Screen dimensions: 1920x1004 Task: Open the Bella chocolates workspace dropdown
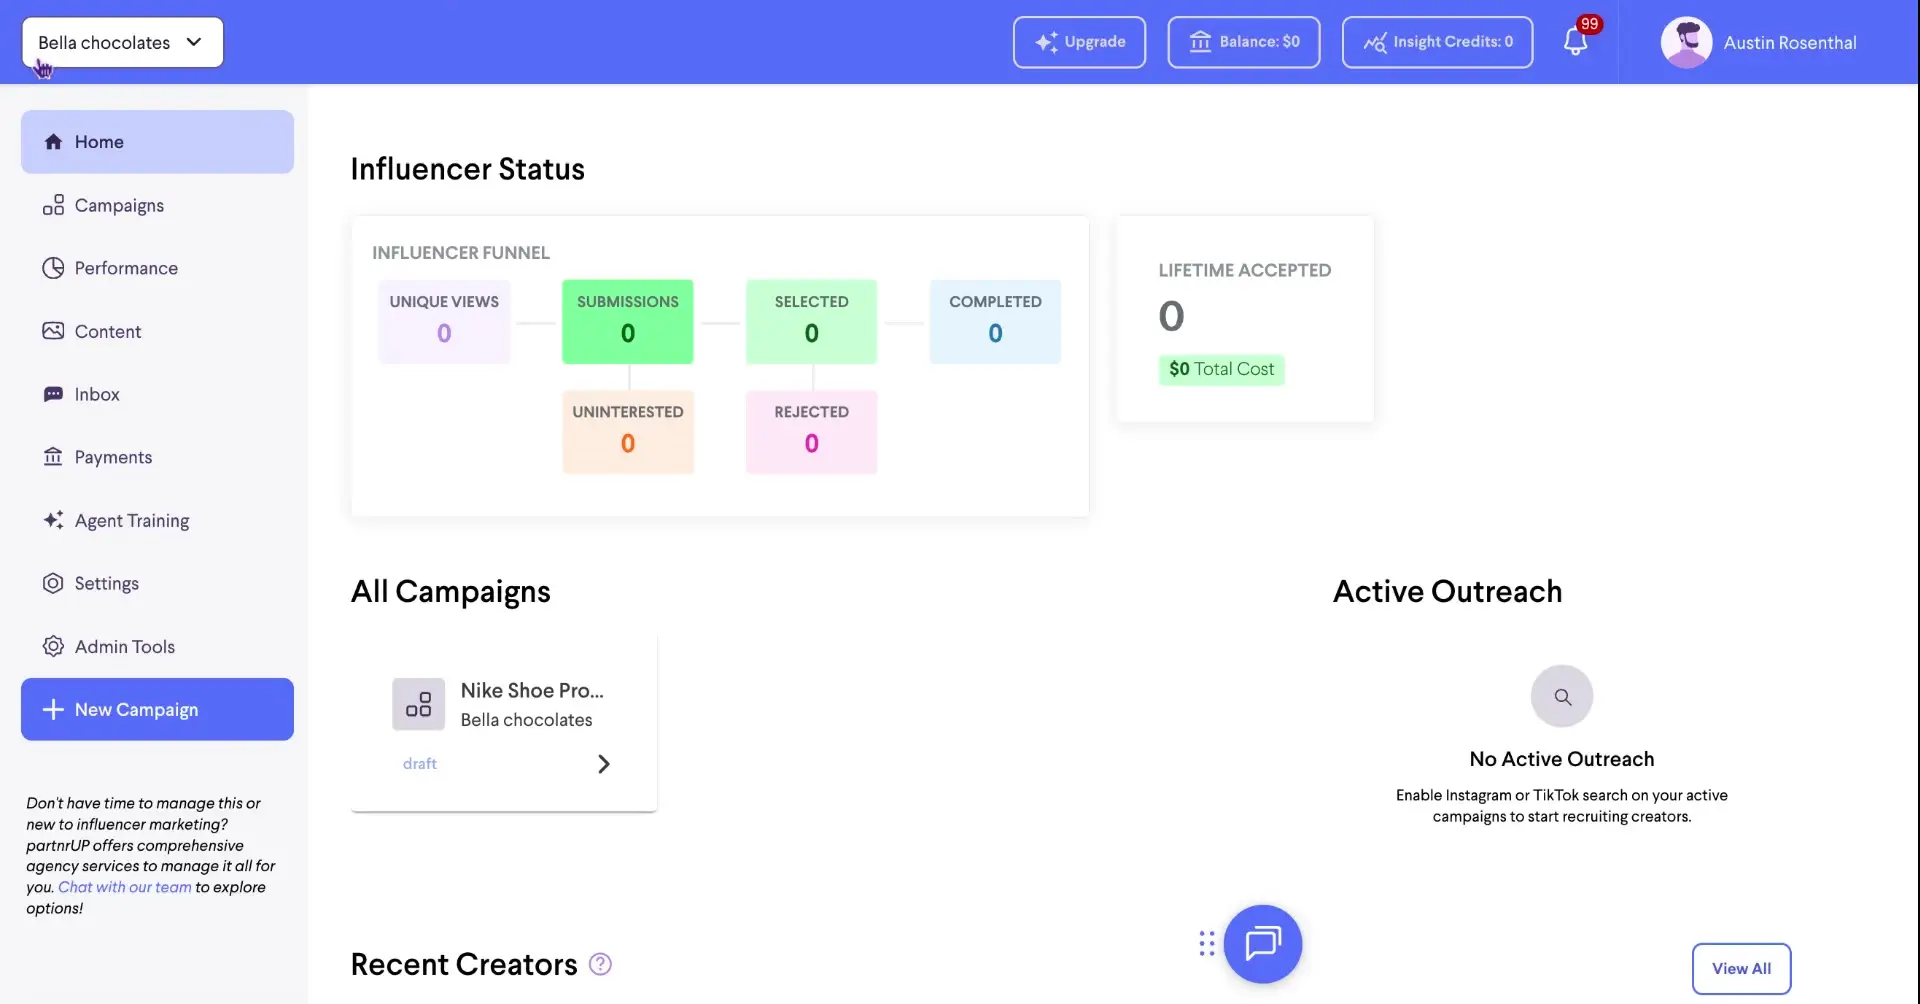[x=121, y=42]
